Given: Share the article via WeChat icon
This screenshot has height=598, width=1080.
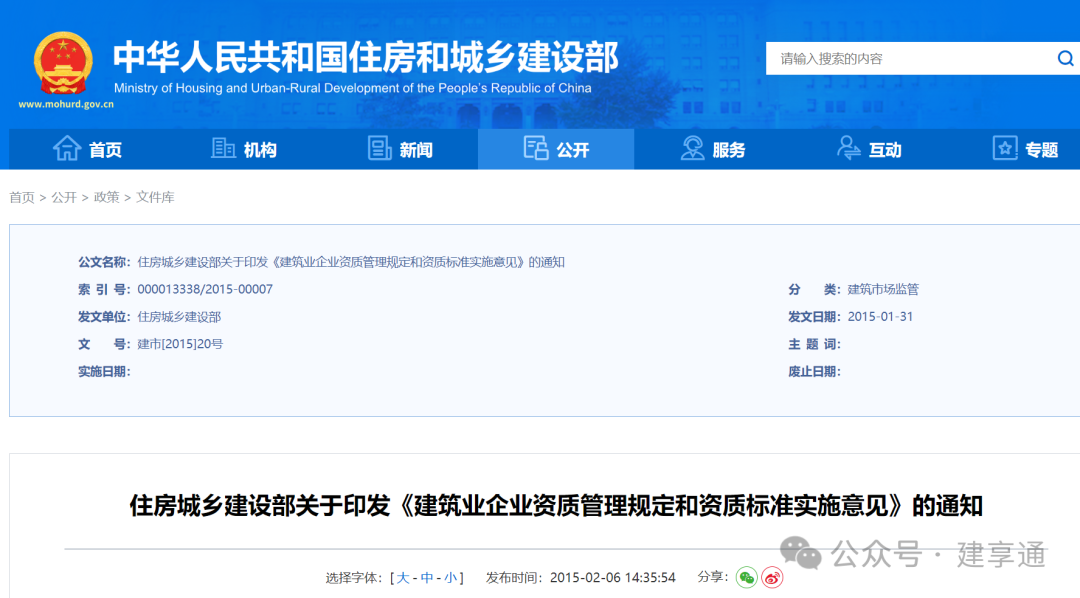Looking at the screenshot, I should [747, 577].
